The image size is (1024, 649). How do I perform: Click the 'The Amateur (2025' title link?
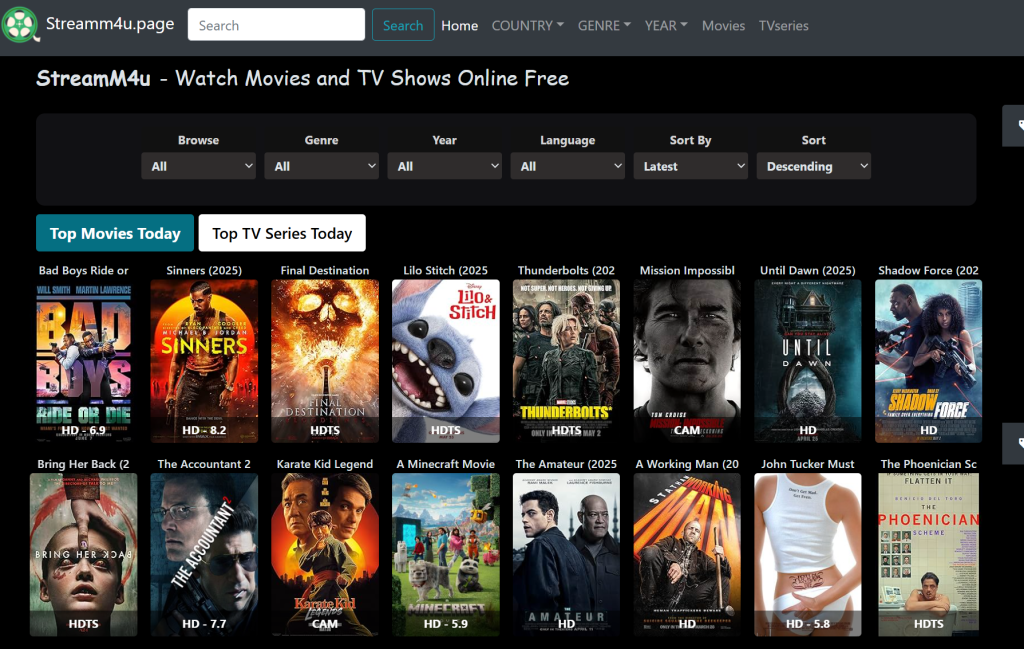(x=566, y=464)
